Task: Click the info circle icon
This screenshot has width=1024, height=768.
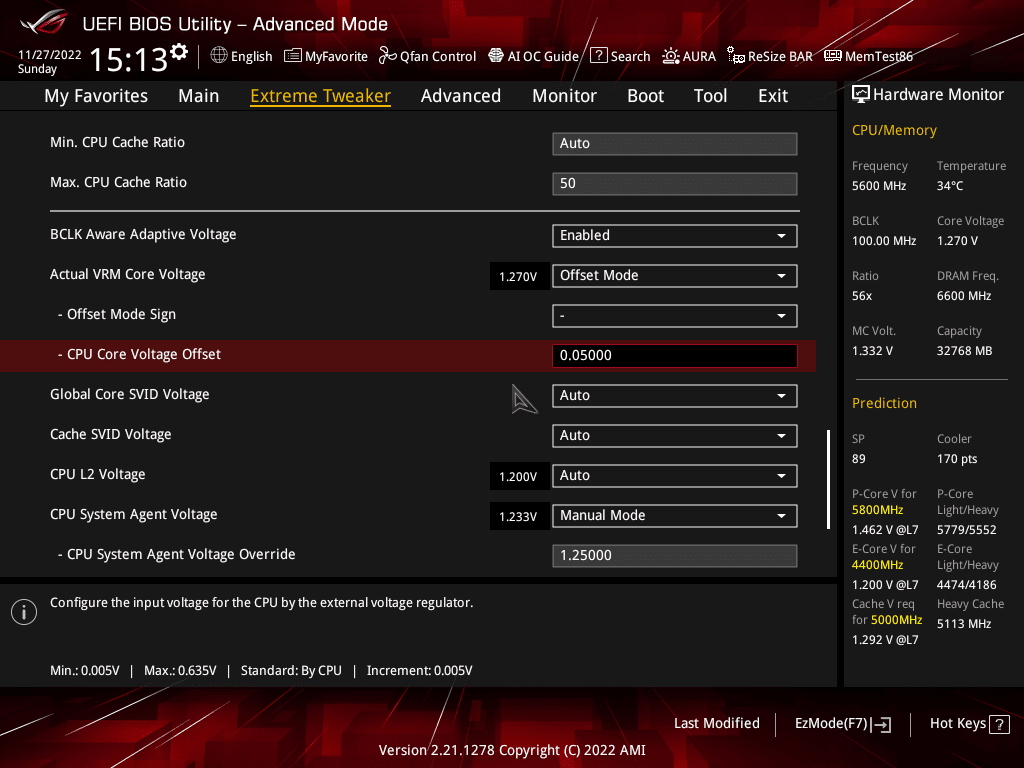Action: click(24, 612)
